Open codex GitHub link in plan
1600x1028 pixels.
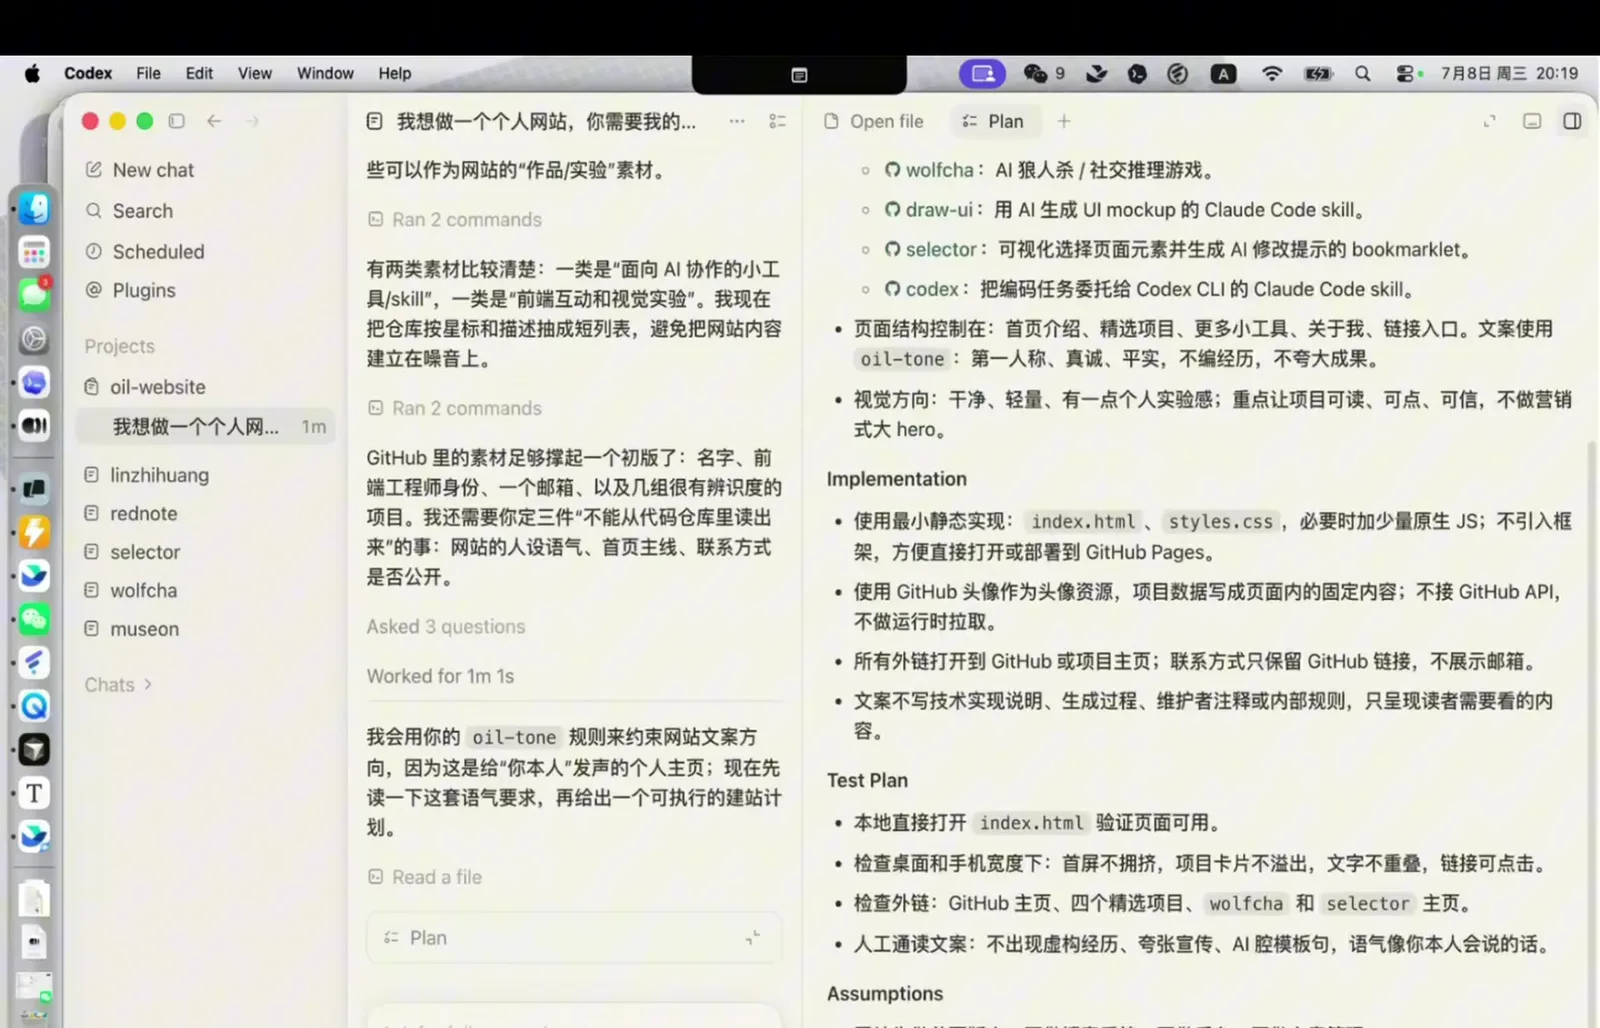pyautogui.click(x=922, y=289)
